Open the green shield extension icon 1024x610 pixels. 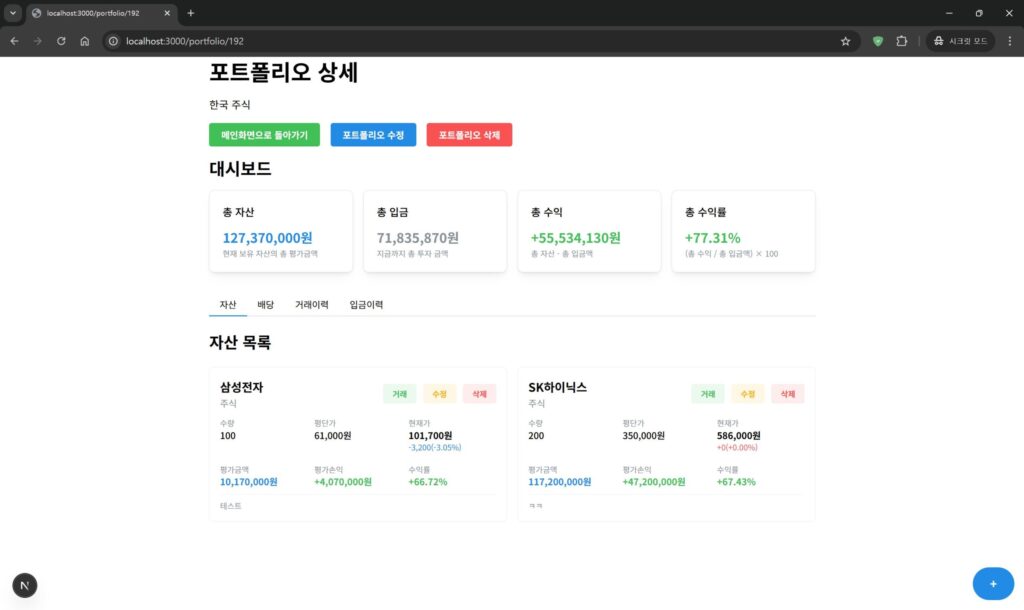coord(878,41)
